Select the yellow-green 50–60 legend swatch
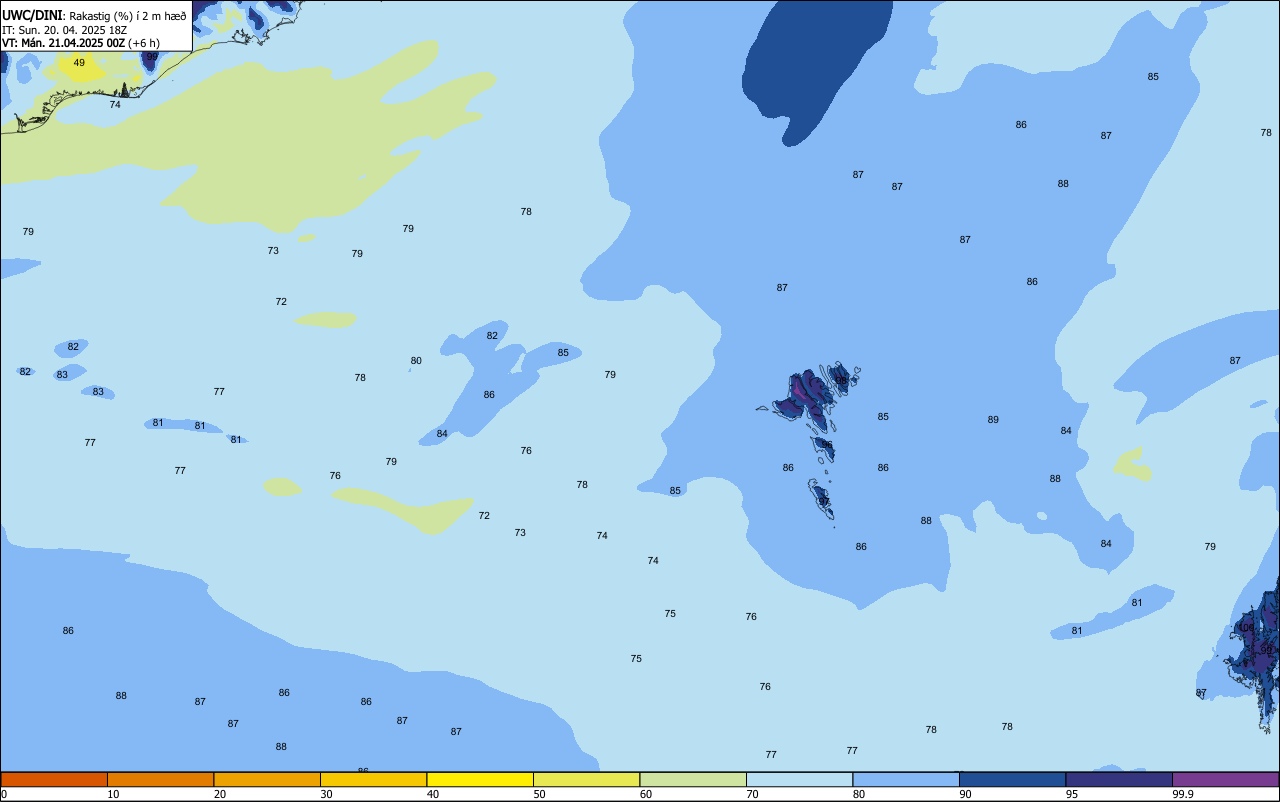Screen dimensions: 1280x802 click(586, 779)
